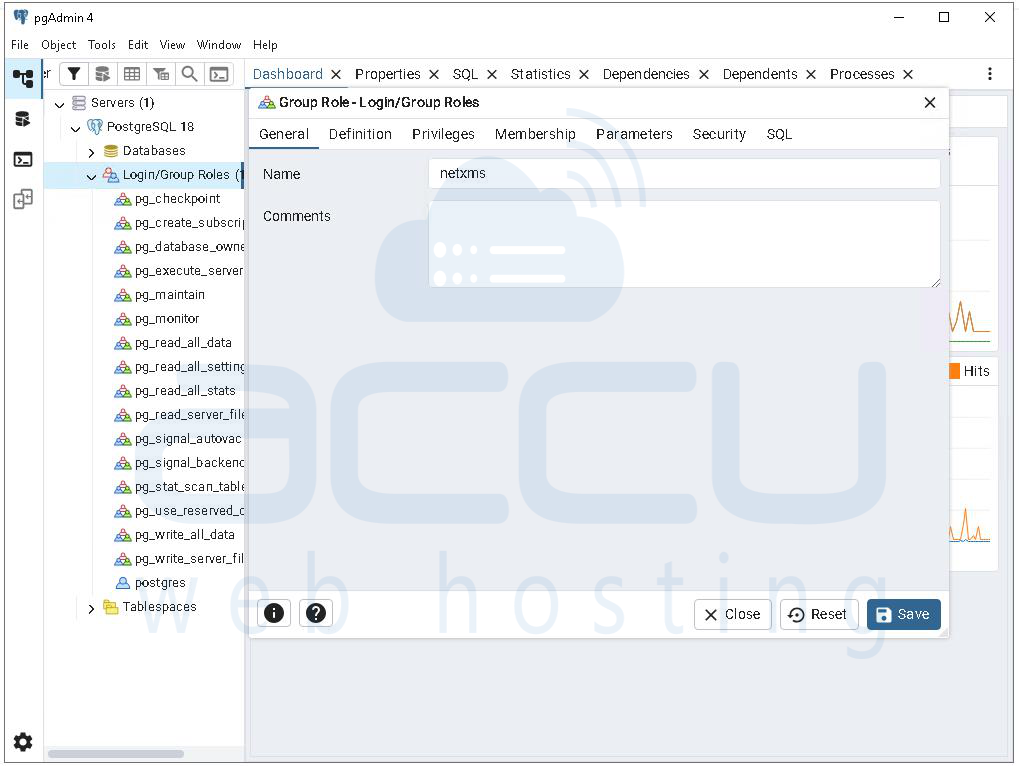The image size is (1019, 766).
Task: Select the pg_read_all_data role
Action: (183, 343)
